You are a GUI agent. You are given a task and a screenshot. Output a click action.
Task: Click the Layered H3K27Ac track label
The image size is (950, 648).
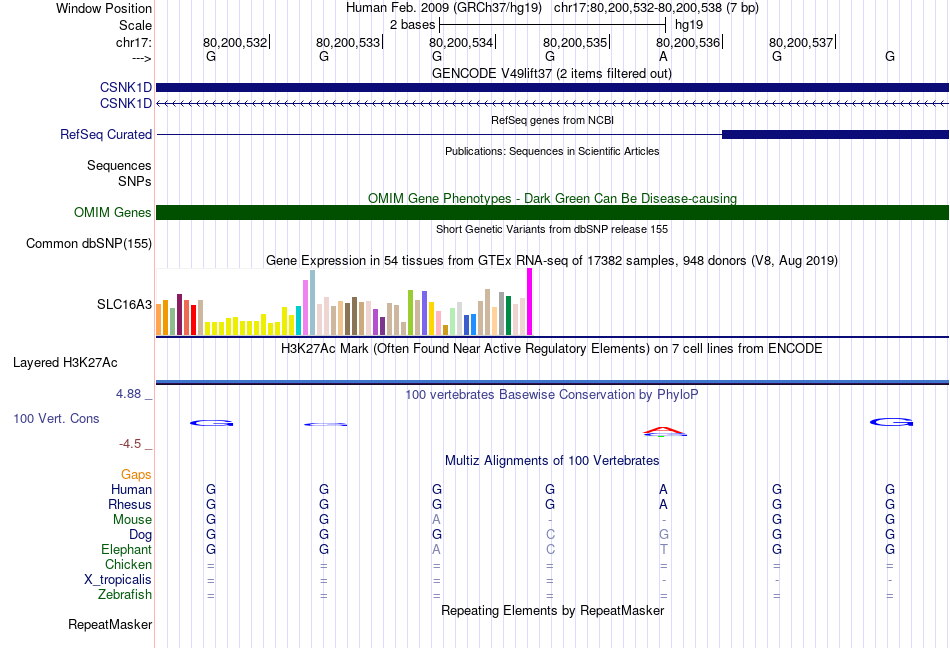pyautogui.click(x=65, y=363)
